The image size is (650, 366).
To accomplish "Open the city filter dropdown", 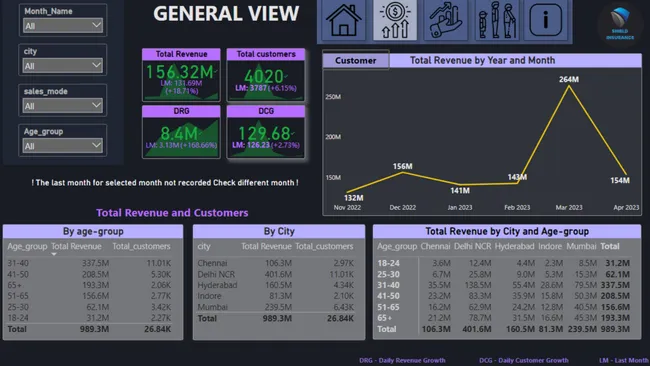I will click(x=63, y=66).
